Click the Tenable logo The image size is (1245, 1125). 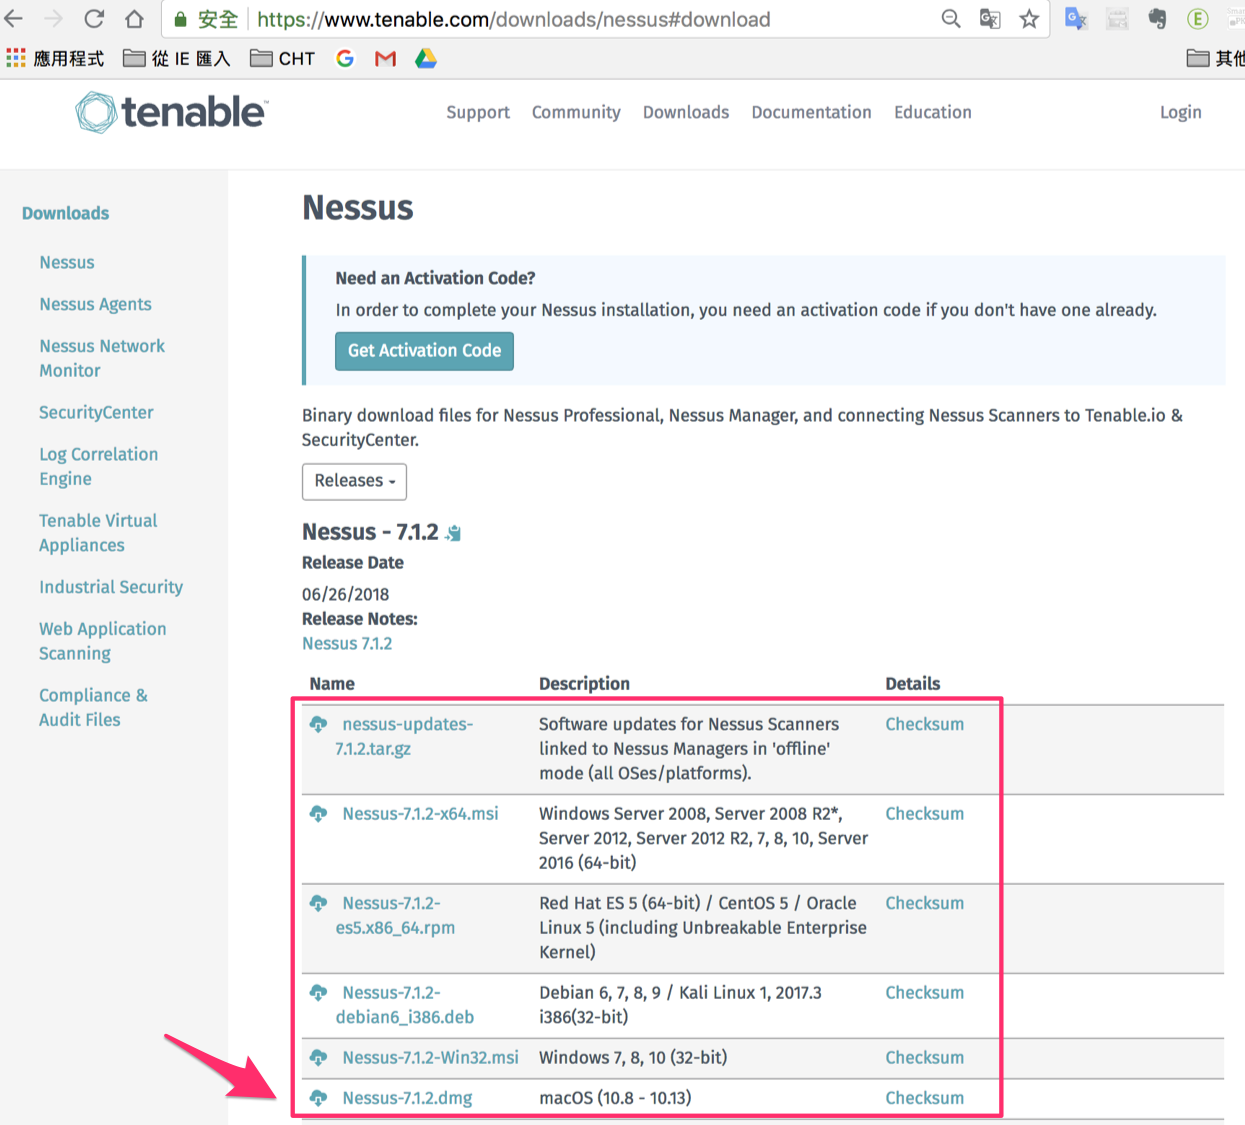[171, 112]
